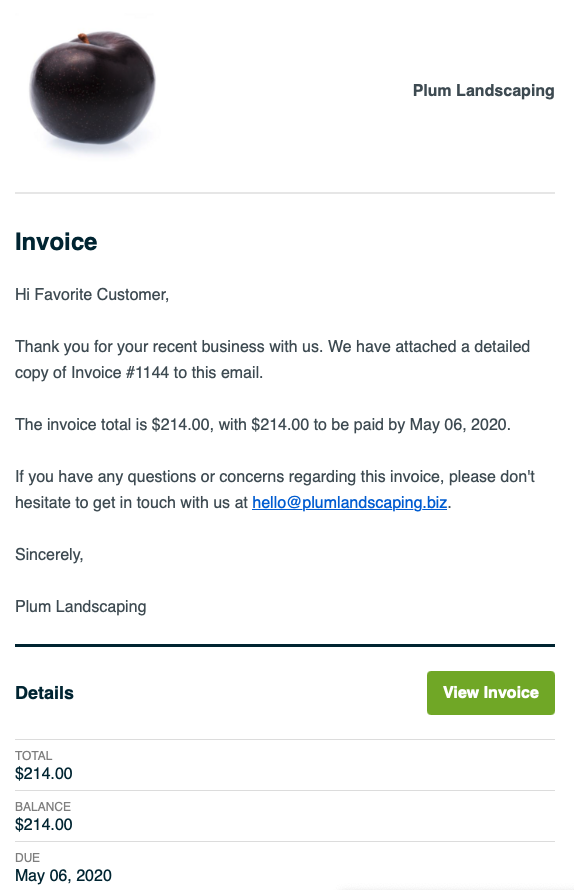This screenshot has height=890, width=574.
Task: Open the green View Invoice button
Action: pyautogui.click(x=491, y=692)
